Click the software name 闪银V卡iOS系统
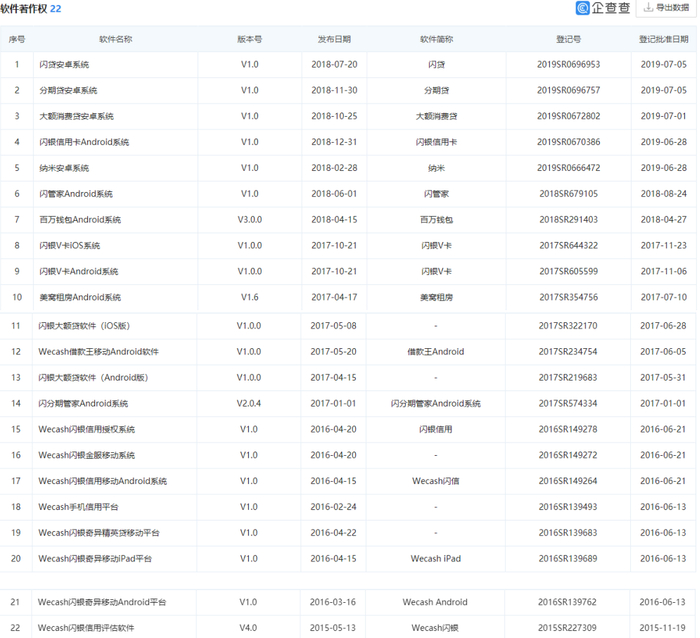700x638 pixels. point(70,246)
